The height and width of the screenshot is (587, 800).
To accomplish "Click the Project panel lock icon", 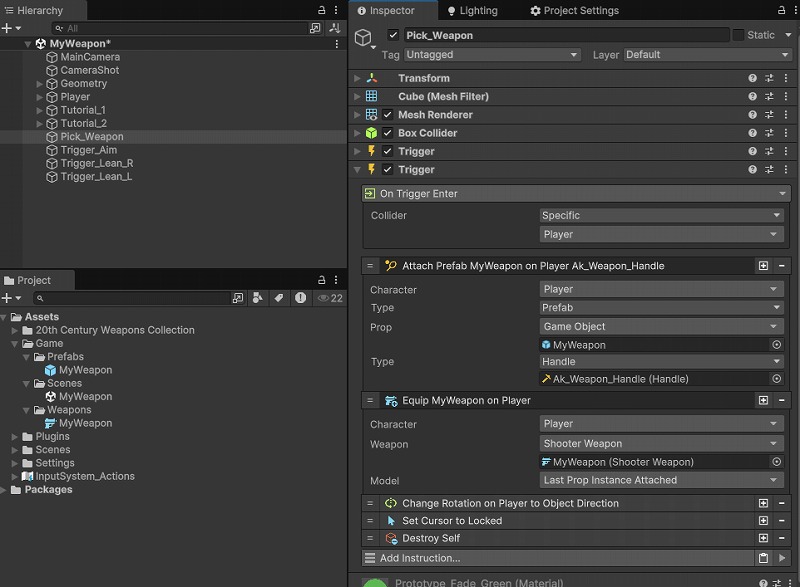I will click(321, 279).
